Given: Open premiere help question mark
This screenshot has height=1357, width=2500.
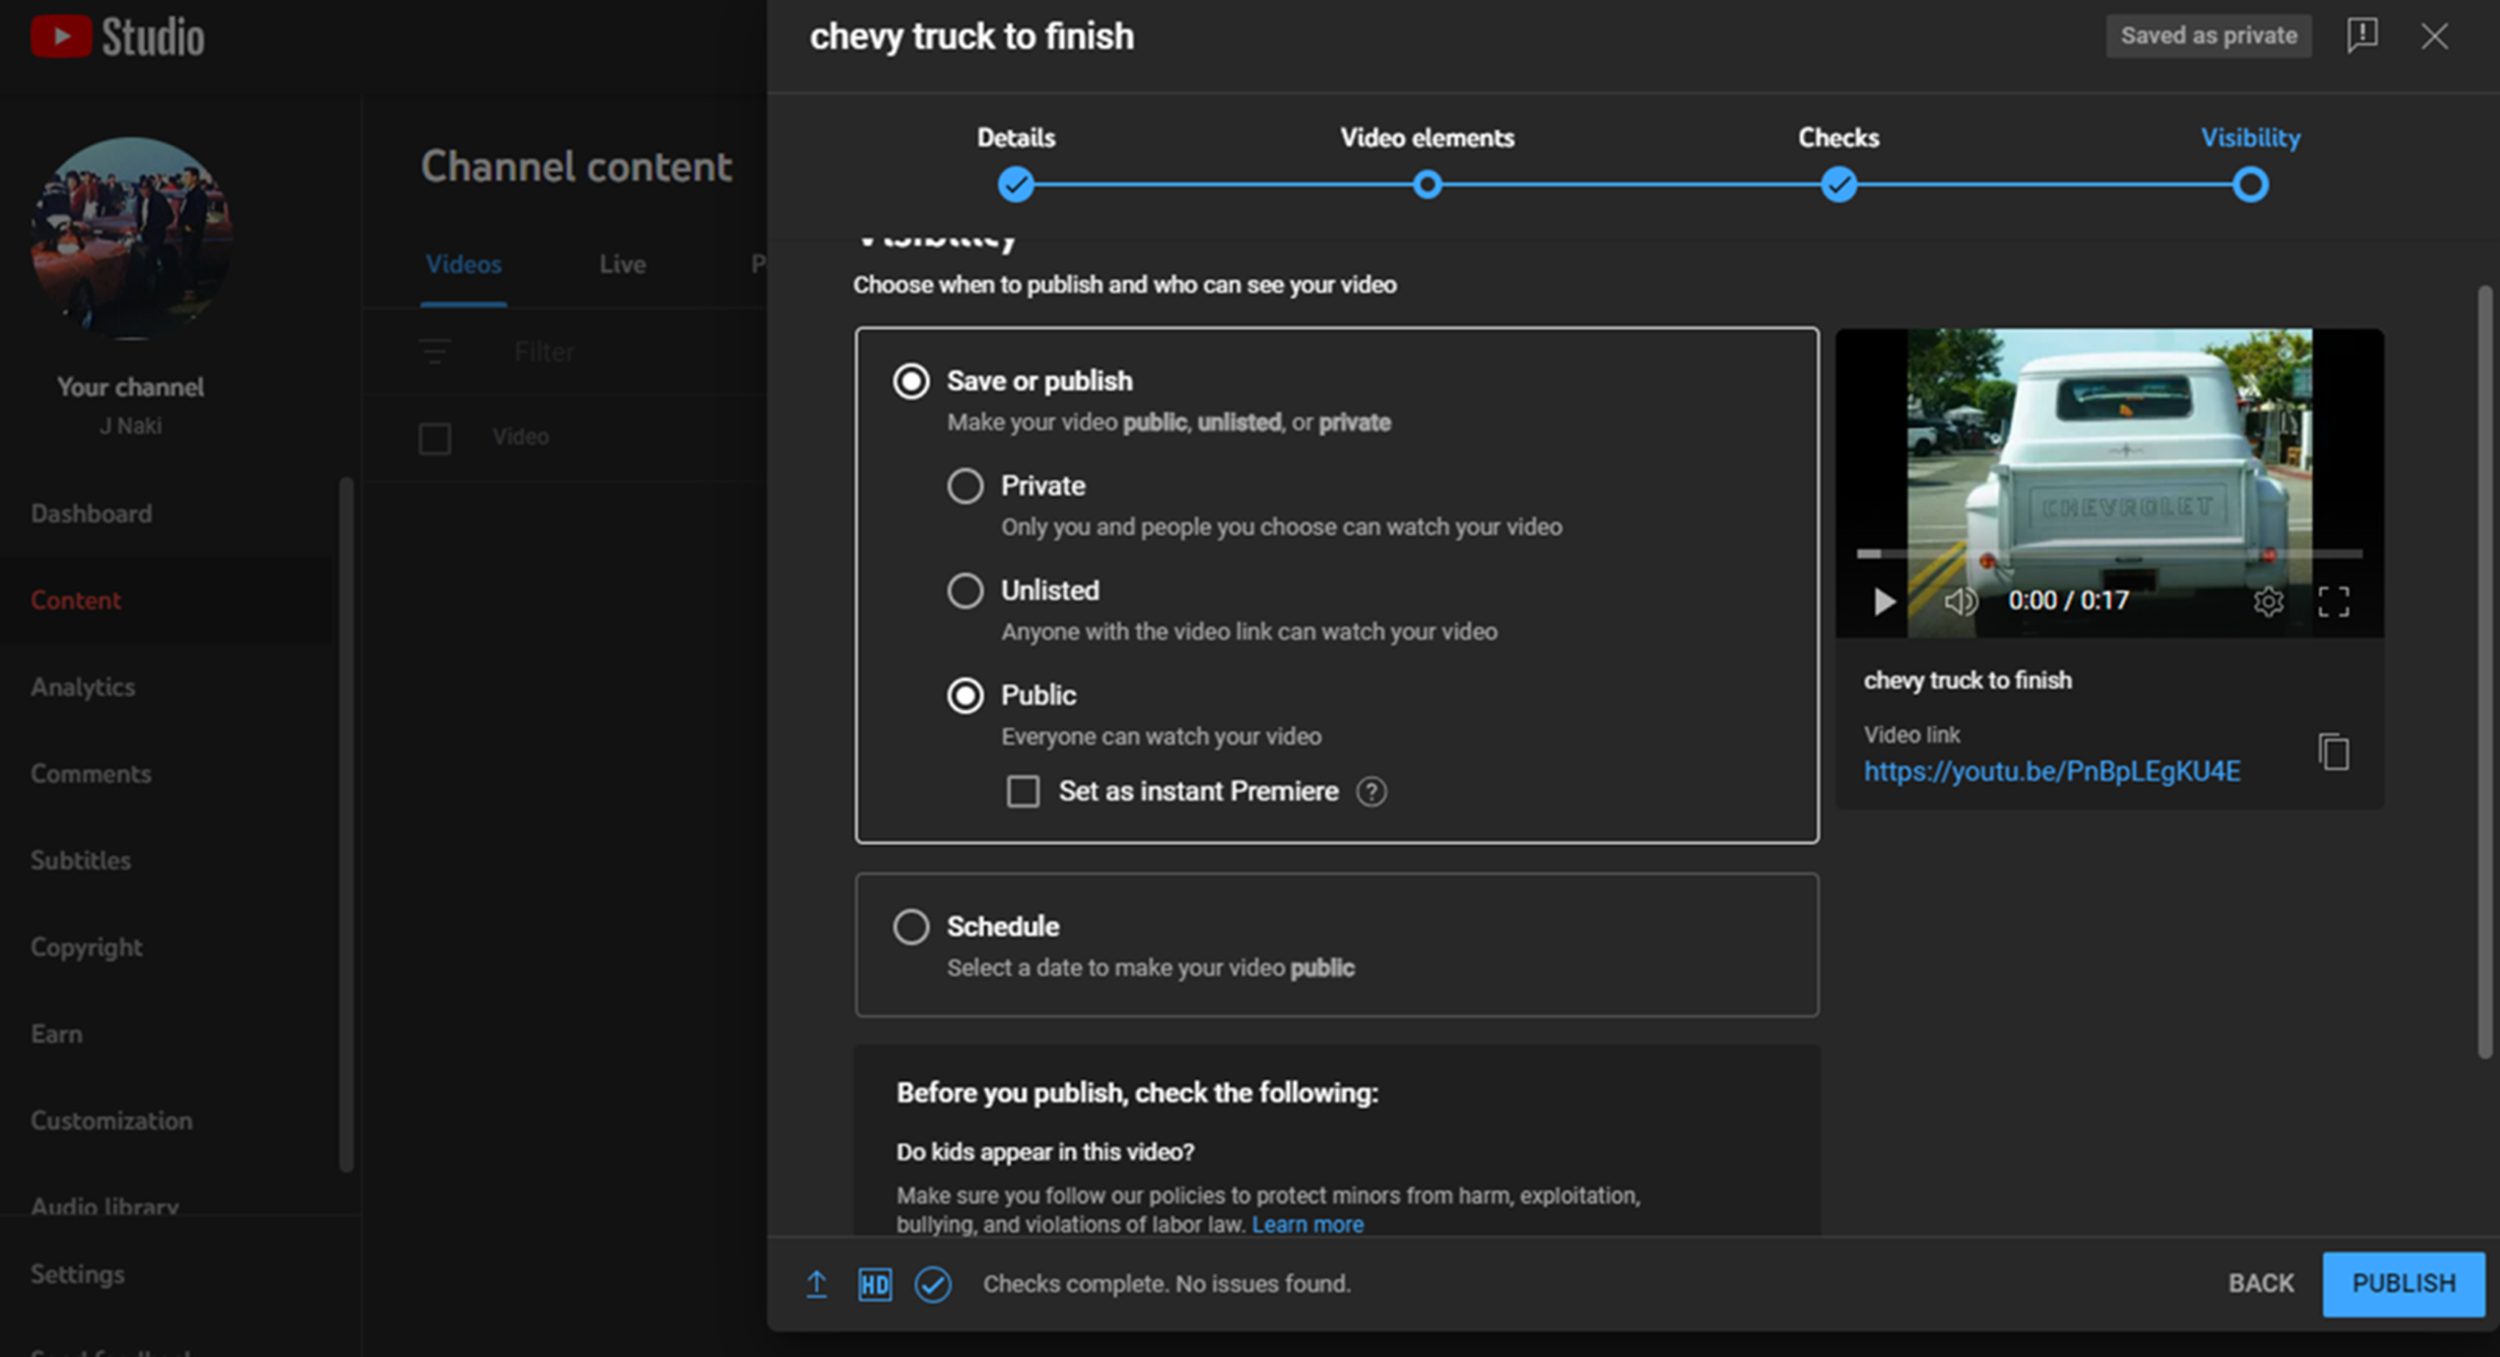Looking at the screenshot, I should pyautogui.click(x=1371, y=792).
